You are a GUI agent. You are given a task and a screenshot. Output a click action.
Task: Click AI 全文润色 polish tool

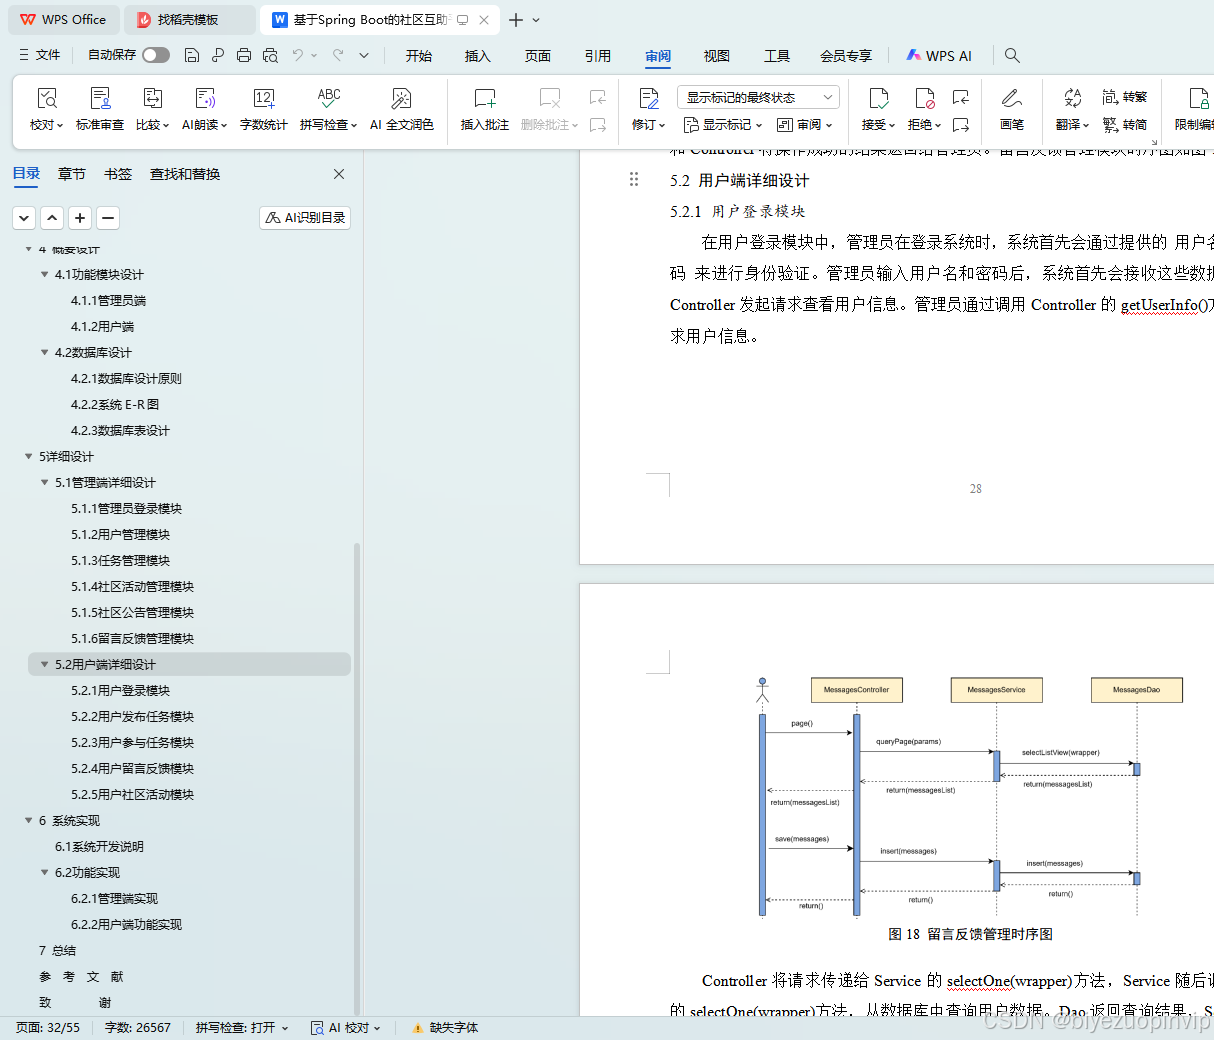click(x=402, y=109)
